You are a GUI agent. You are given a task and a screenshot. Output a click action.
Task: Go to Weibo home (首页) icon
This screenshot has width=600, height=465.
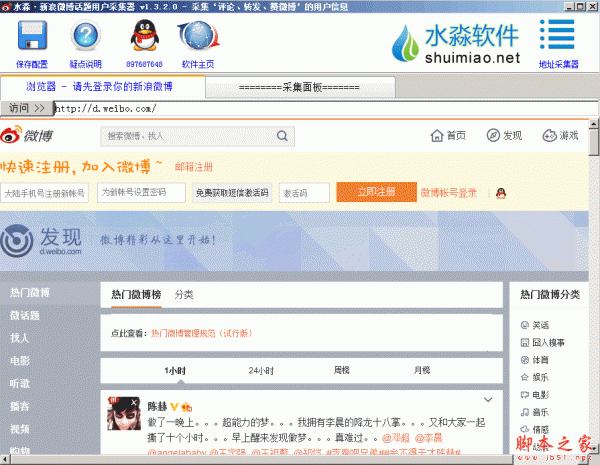(x=437, y=135)
